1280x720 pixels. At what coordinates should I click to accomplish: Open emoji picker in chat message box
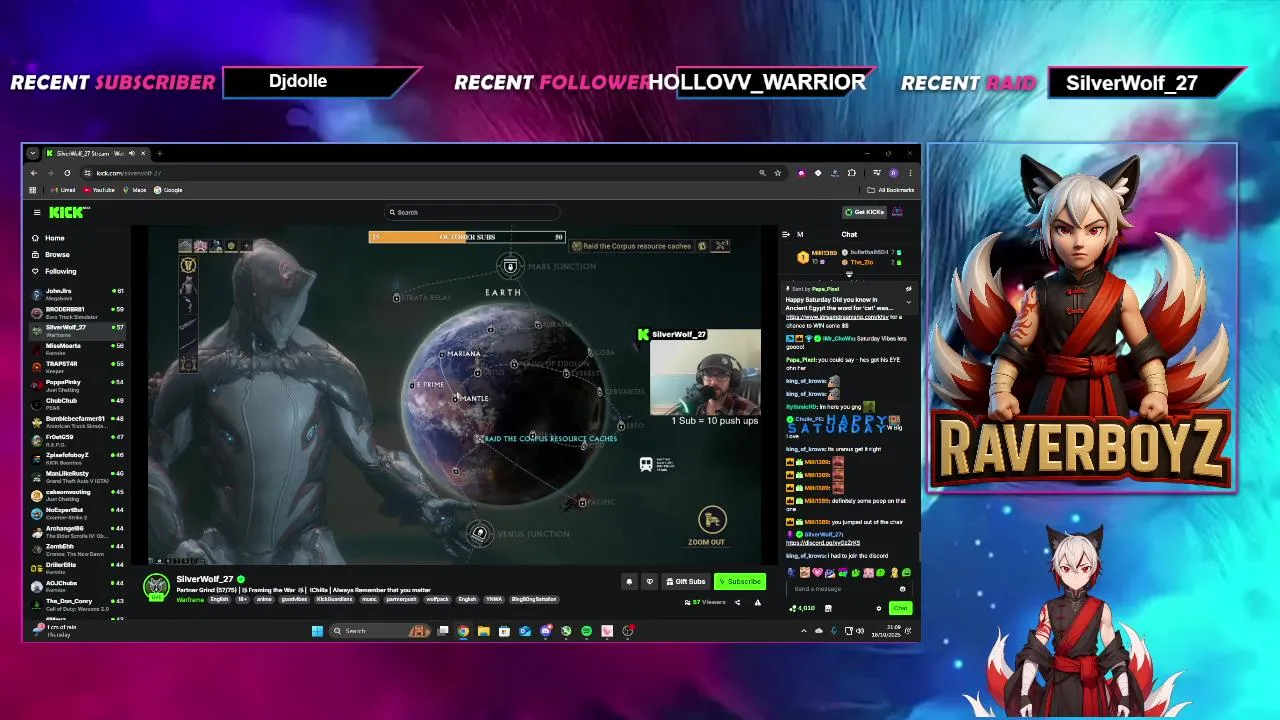pyautogui.click(x=902, y=589)
